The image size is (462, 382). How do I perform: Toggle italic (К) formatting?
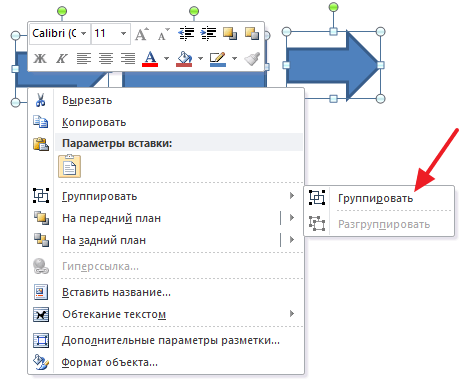[62, 59]
